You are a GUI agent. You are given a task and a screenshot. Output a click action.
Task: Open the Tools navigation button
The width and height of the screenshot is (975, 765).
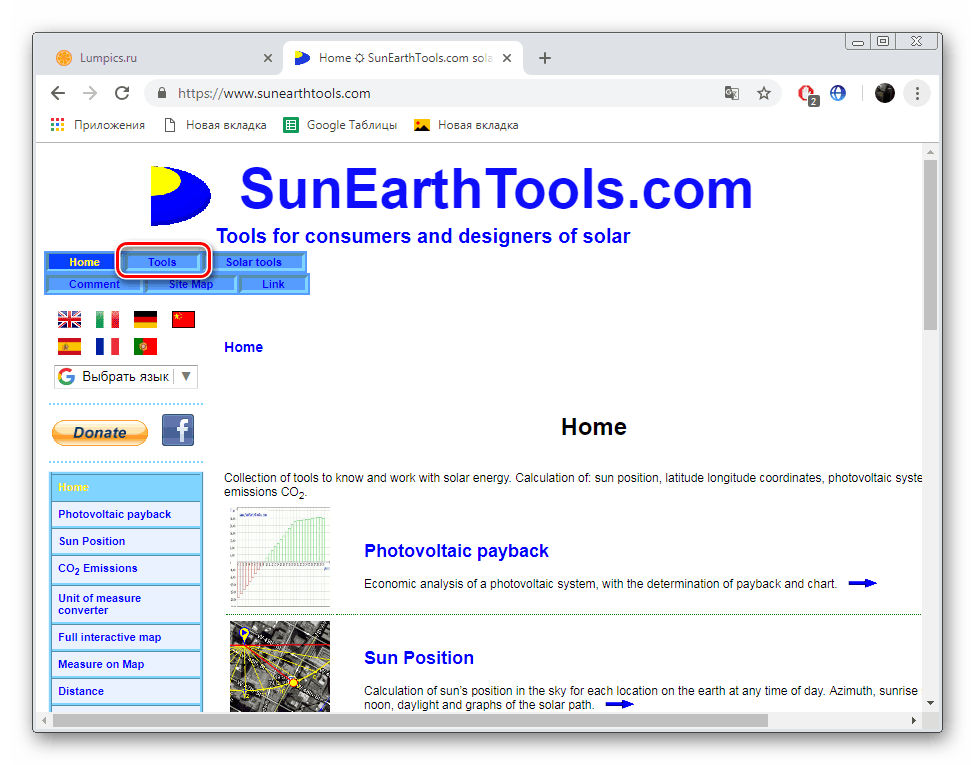pos(162,262)
